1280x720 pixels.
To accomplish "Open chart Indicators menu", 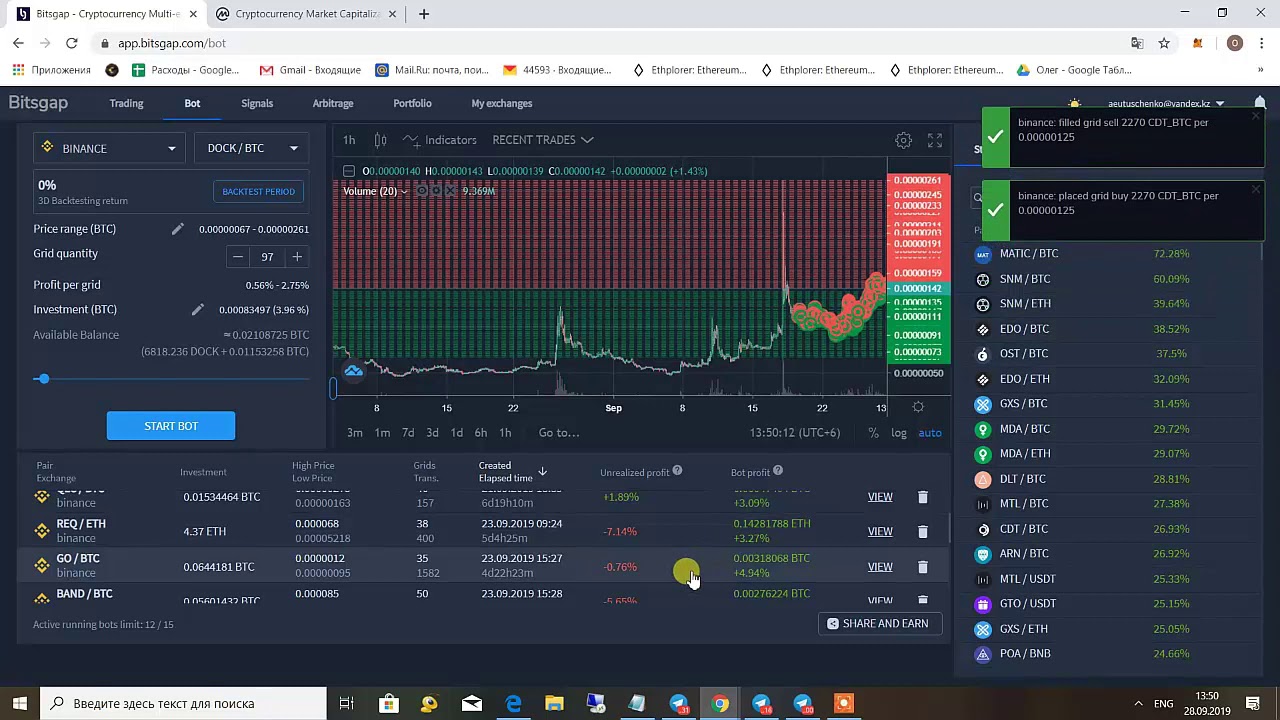I will click(x=440, y=140).
